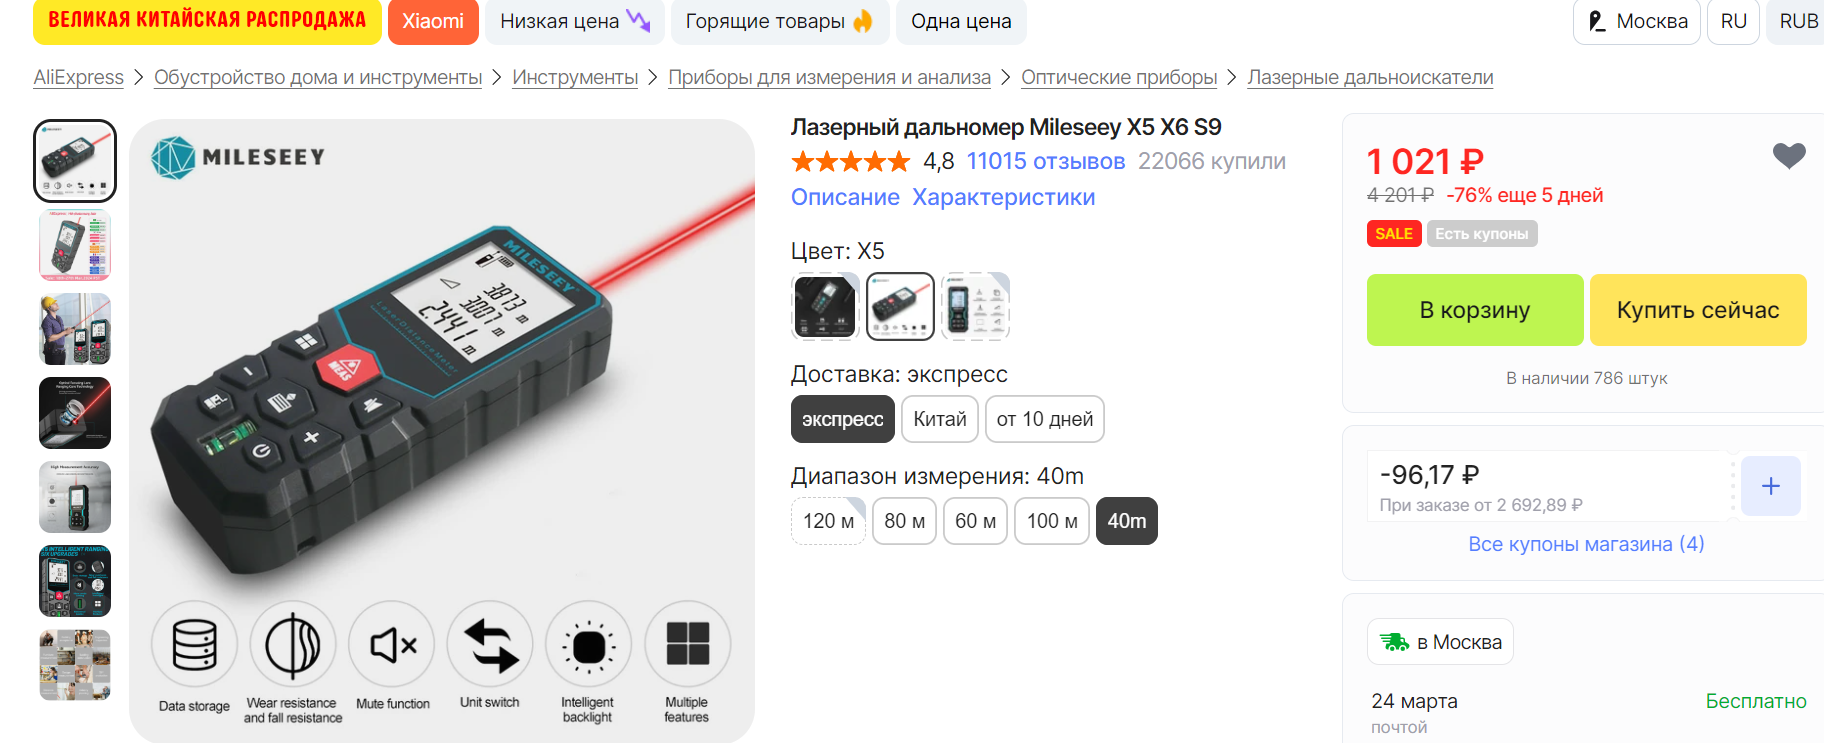1824x743 pixels.
Task: Open the Xiaomi tab
Action: [433, 21]
